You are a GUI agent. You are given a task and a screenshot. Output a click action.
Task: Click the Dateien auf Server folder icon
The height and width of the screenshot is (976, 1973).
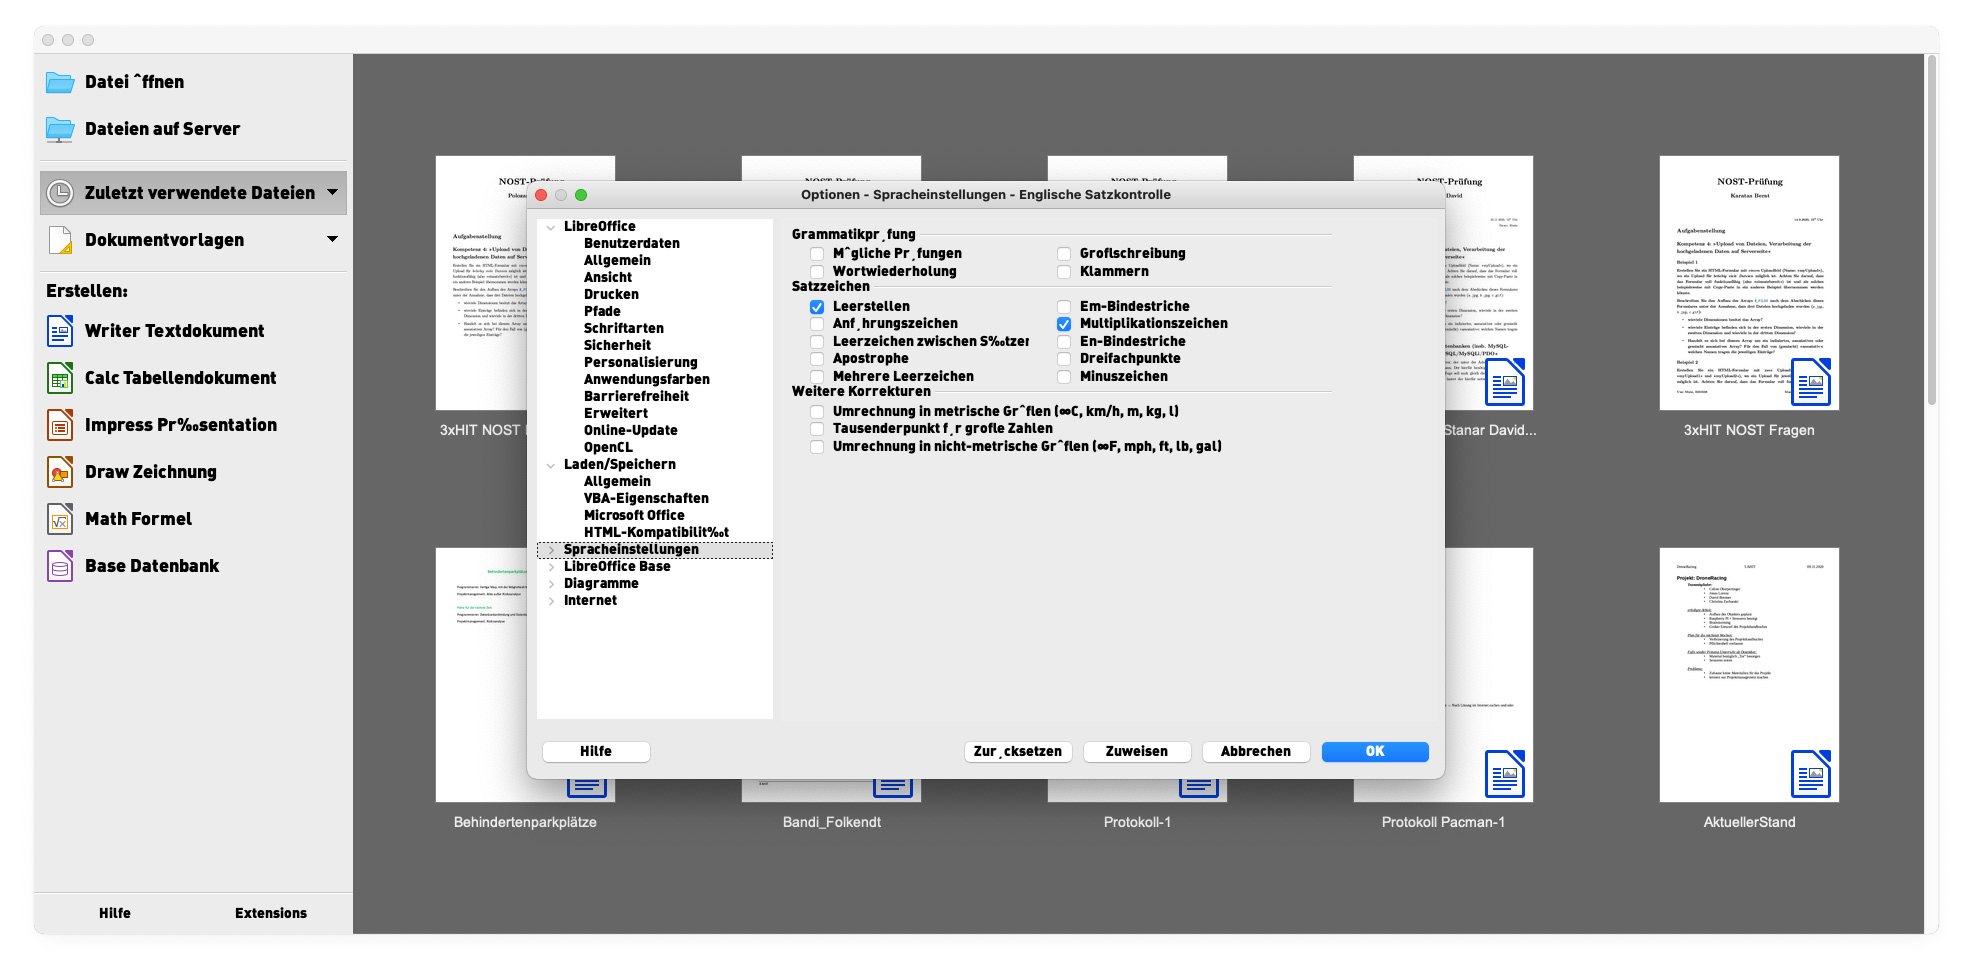tap(60, 129)
